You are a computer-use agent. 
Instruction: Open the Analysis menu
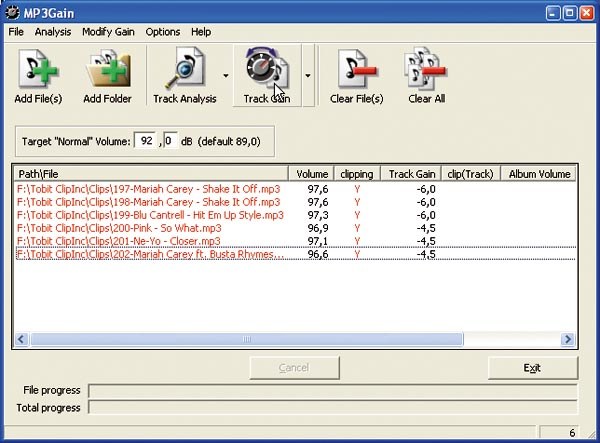click(x=53, y=32)
